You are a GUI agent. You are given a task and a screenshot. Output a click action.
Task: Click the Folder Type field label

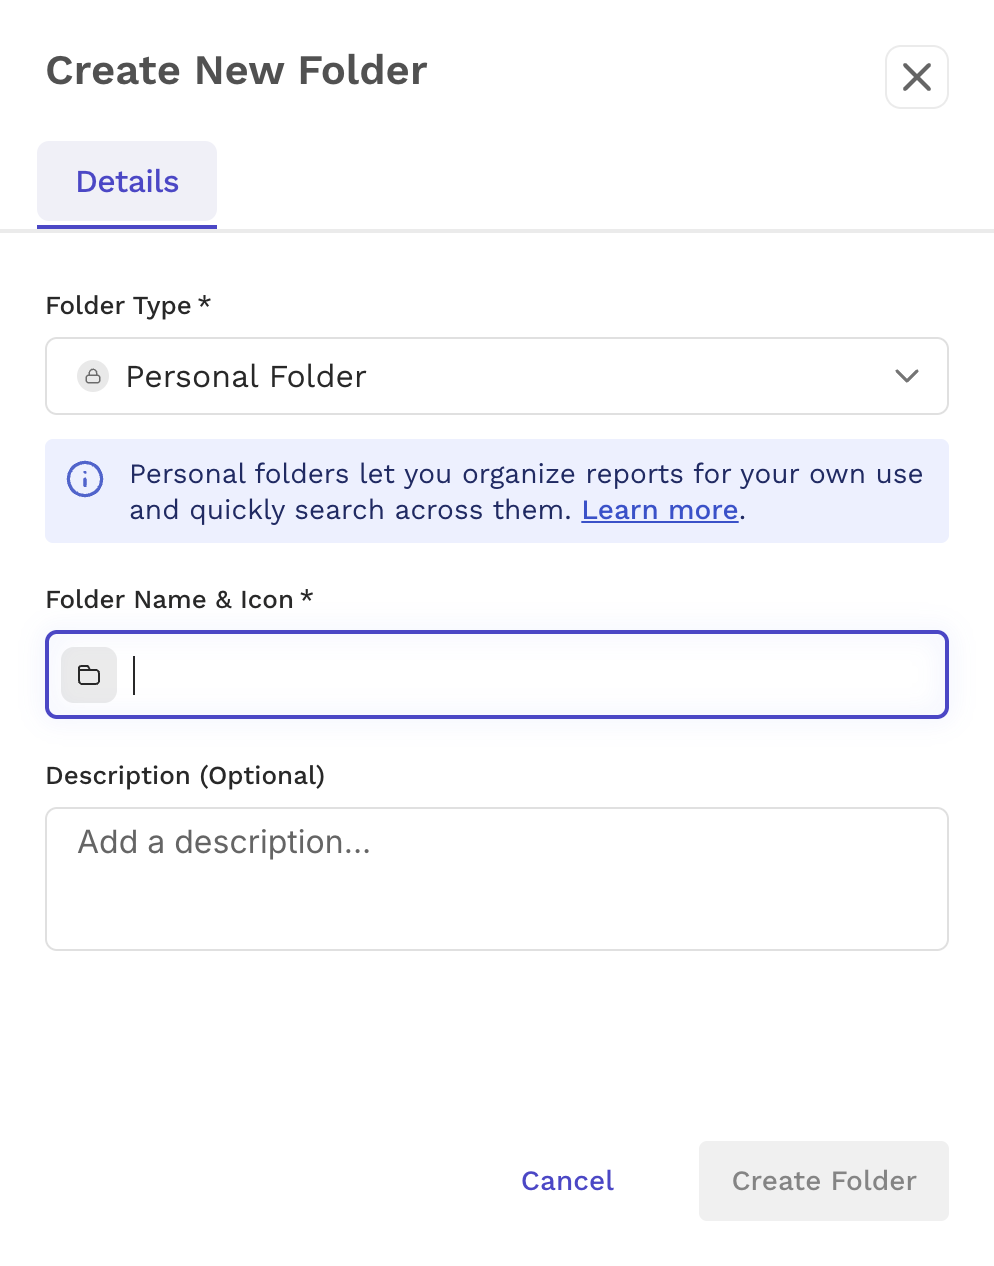118,306
